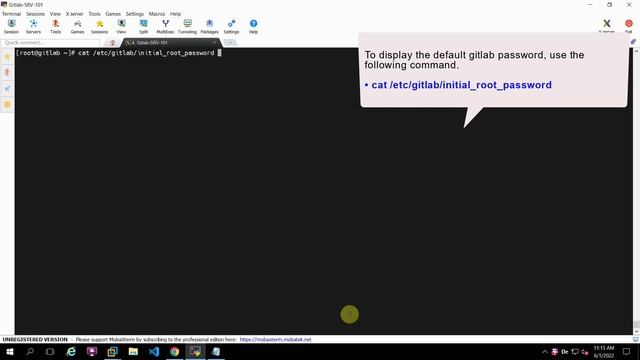Click the Tools toolbar icon
The image size is (640, 360).
click(56, 26)
